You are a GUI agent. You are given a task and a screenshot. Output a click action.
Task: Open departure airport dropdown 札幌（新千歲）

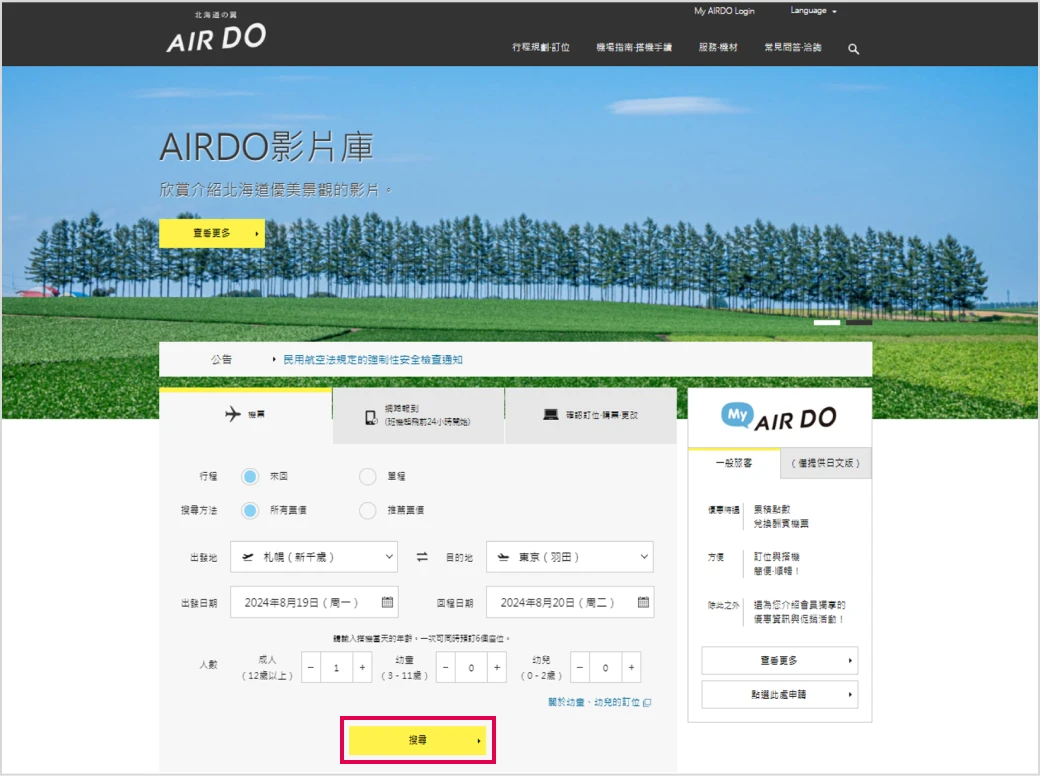(x=314, y=557)
